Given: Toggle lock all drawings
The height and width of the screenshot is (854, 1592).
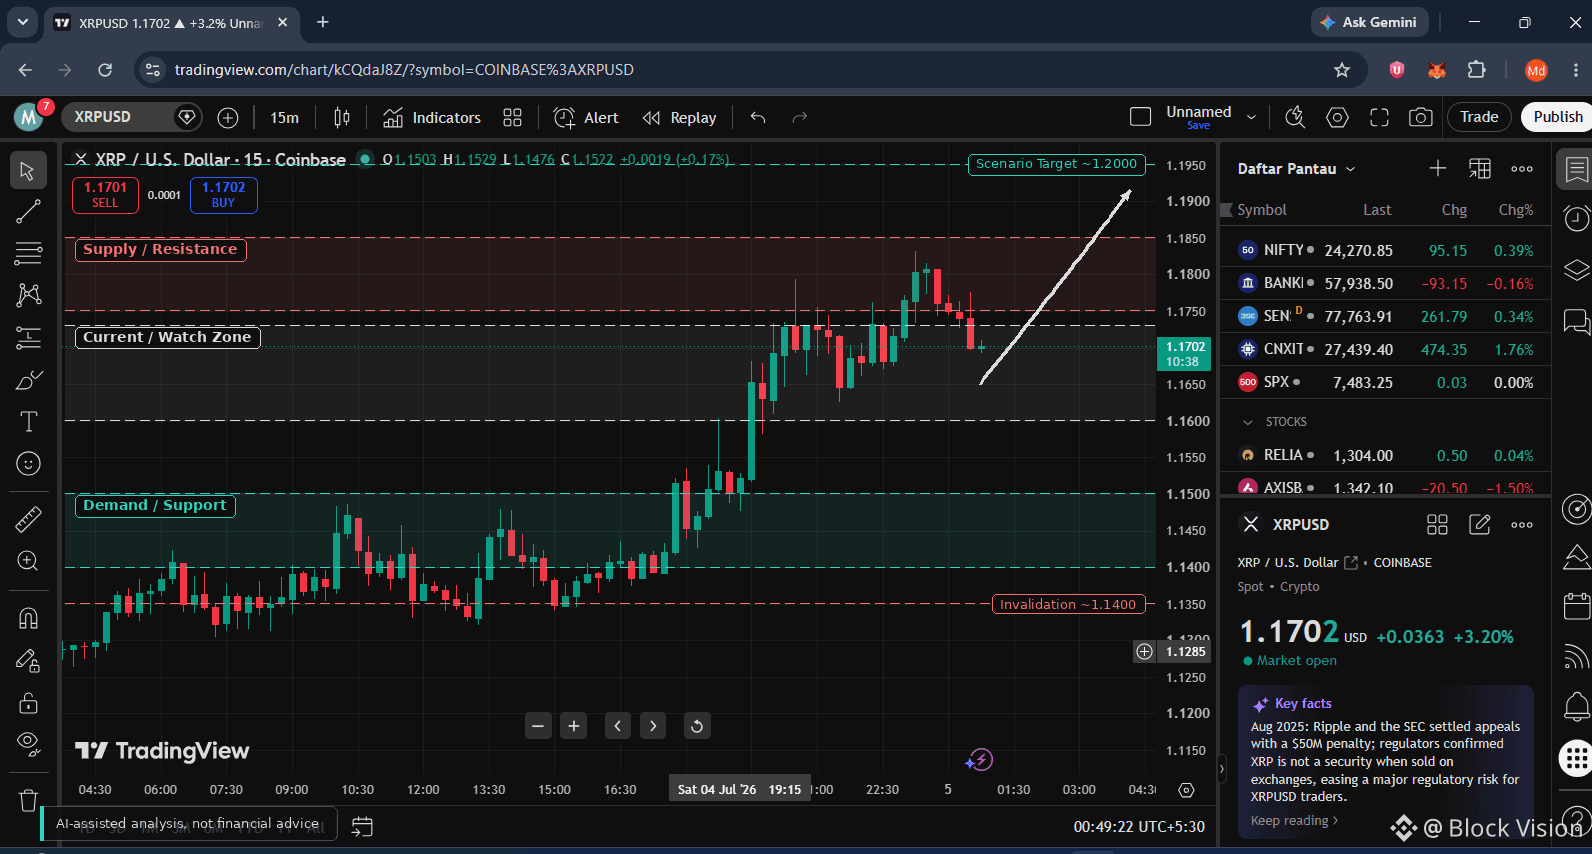Looking at the screenshot, I should coord(28,703).
